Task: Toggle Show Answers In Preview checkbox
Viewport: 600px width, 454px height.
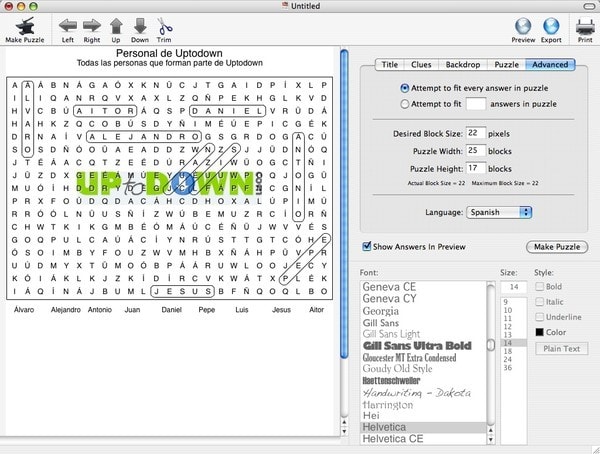Action: click(x=367, y=246)
